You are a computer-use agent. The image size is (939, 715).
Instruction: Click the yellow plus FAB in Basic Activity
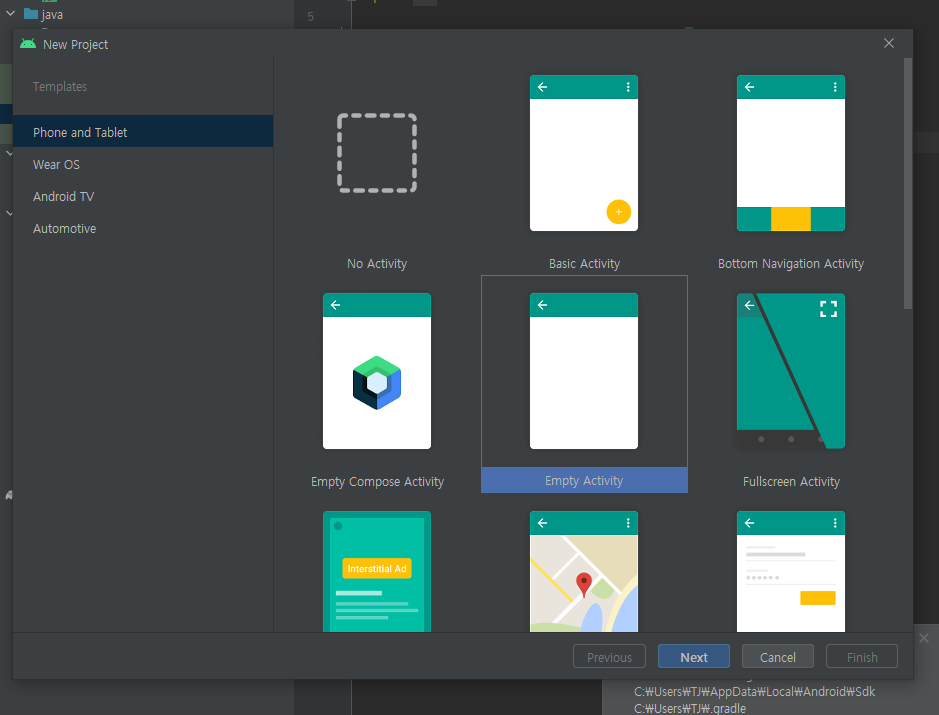619,212
